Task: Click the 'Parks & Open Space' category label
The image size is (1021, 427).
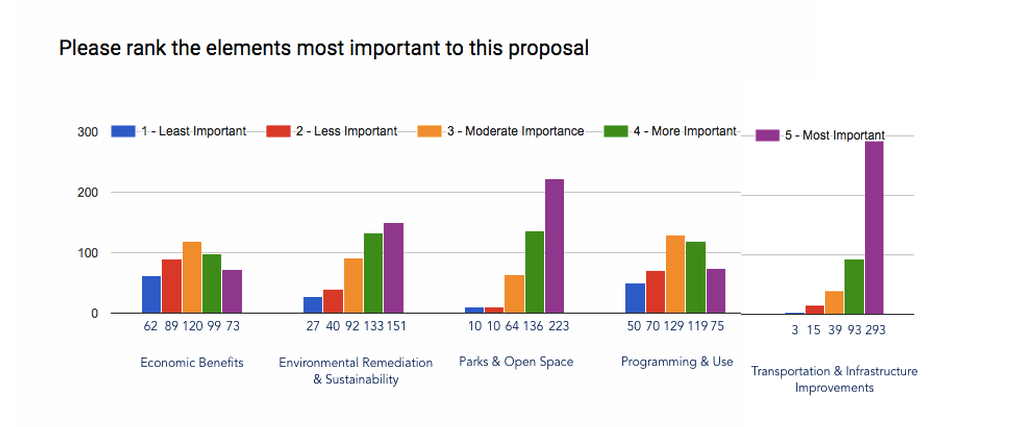Action: (x=516, y=361)
